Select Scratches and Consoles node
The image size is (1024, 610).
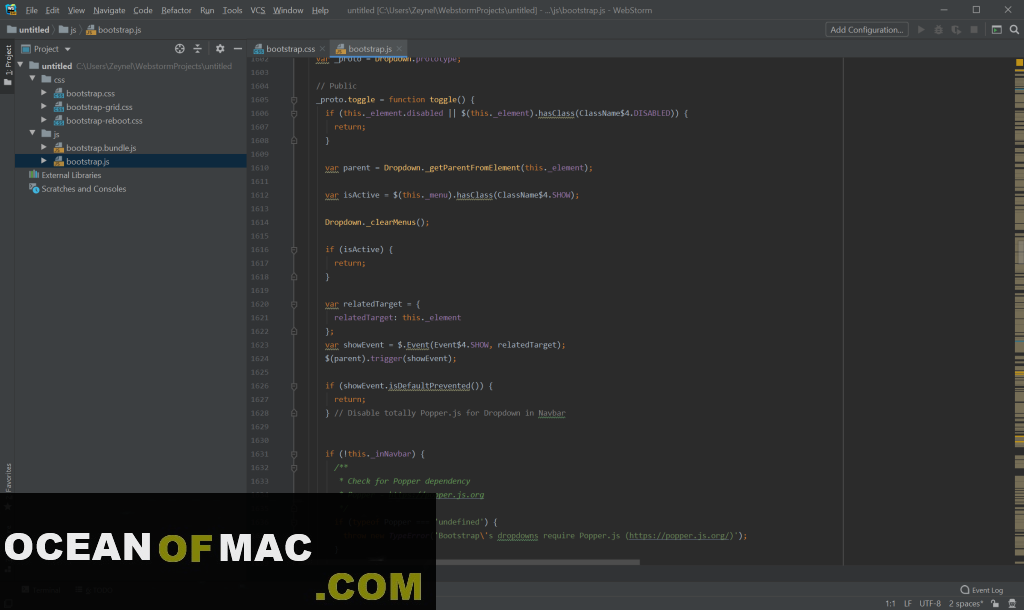pyautogui.click(x=84, y=189)
